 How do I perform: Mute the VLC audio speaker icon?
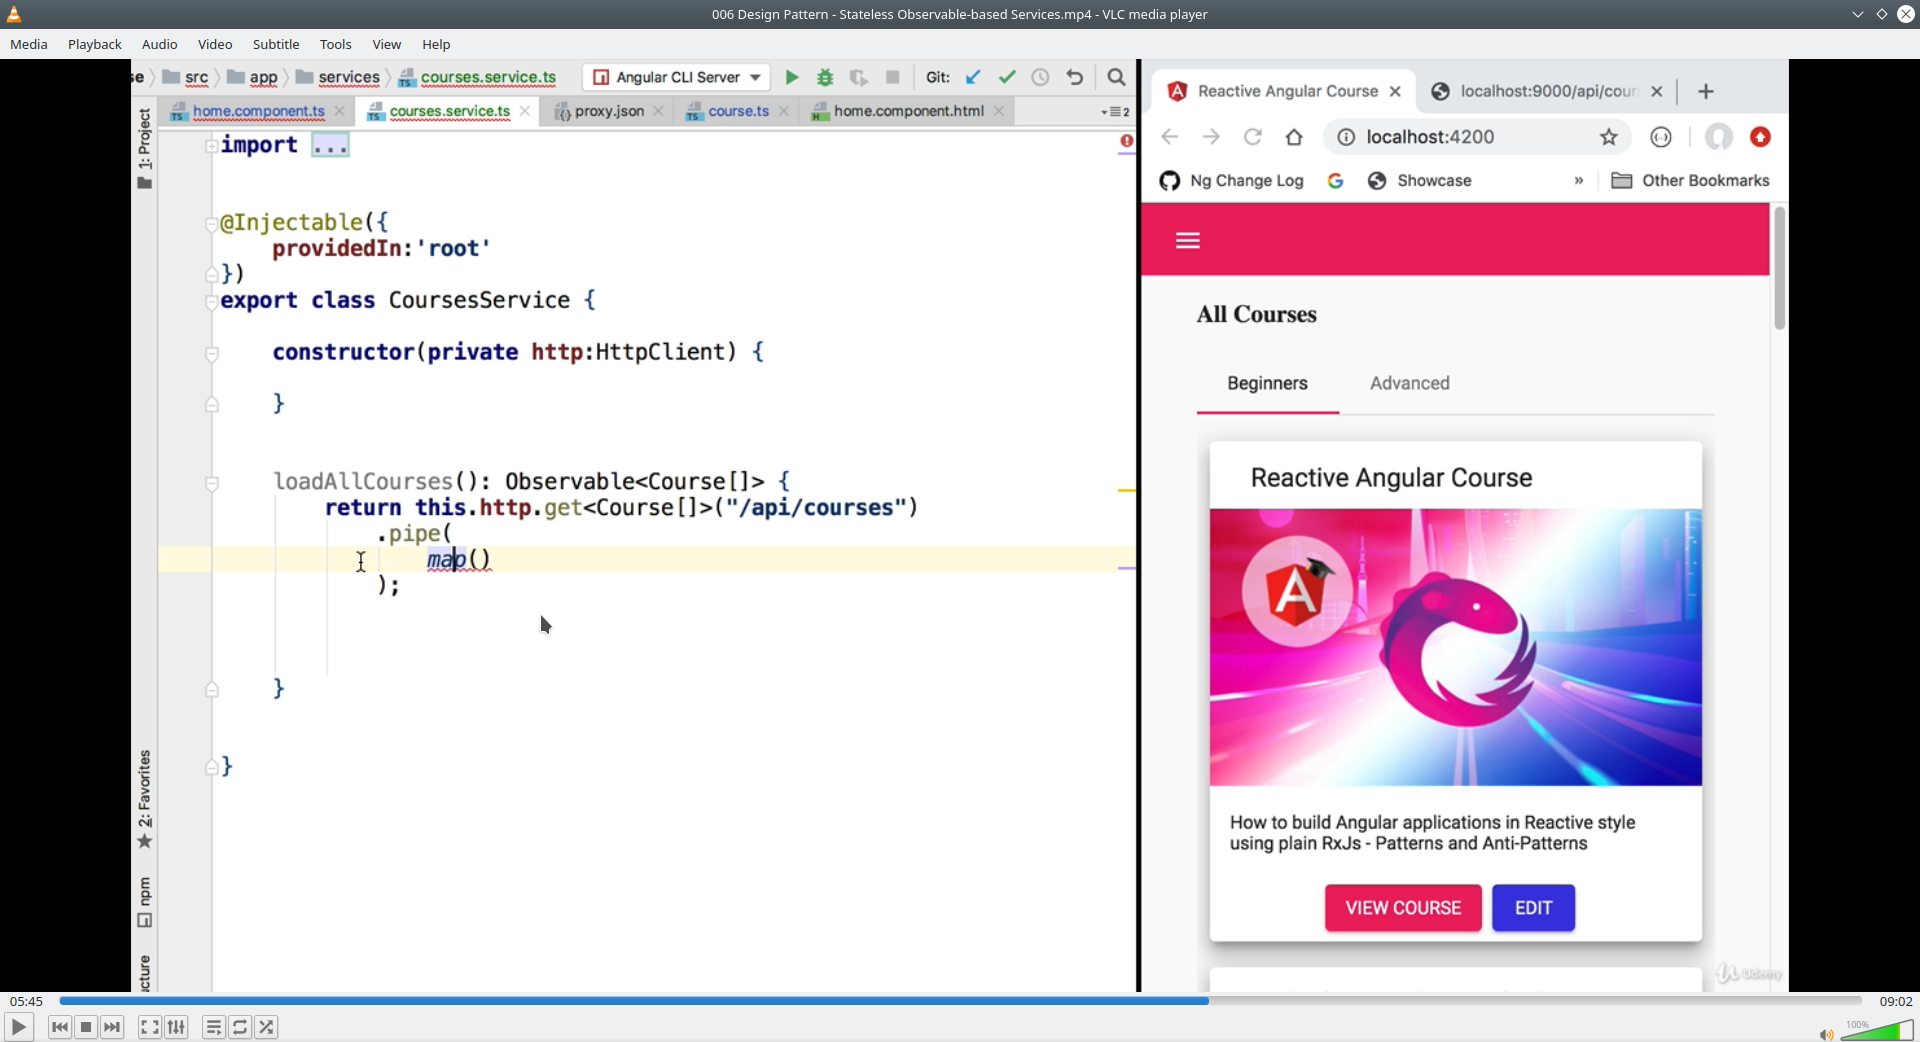1826,1034
